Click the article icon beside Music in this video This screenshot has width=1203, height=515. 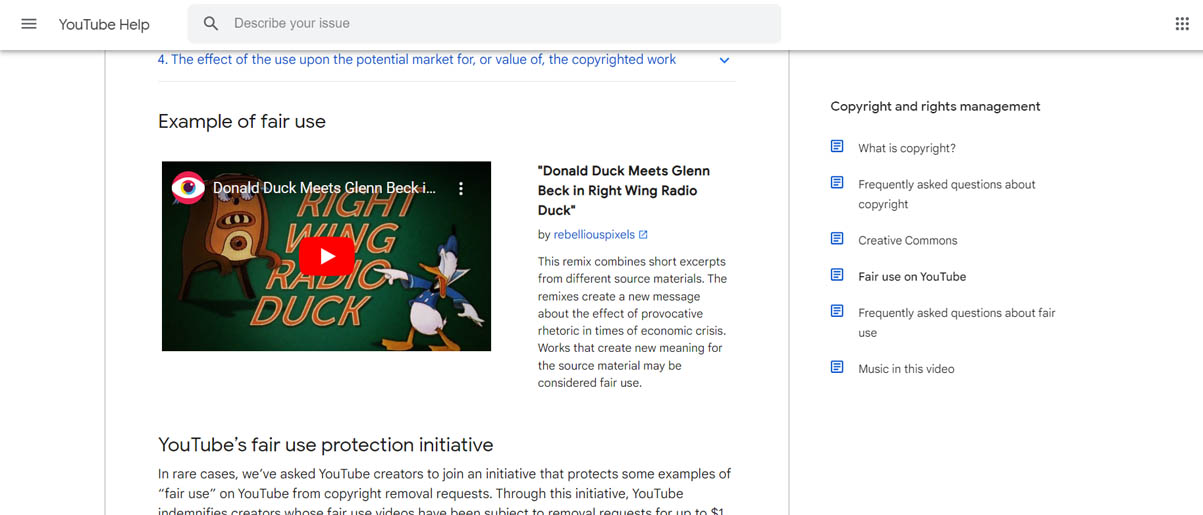click(837, 367)
